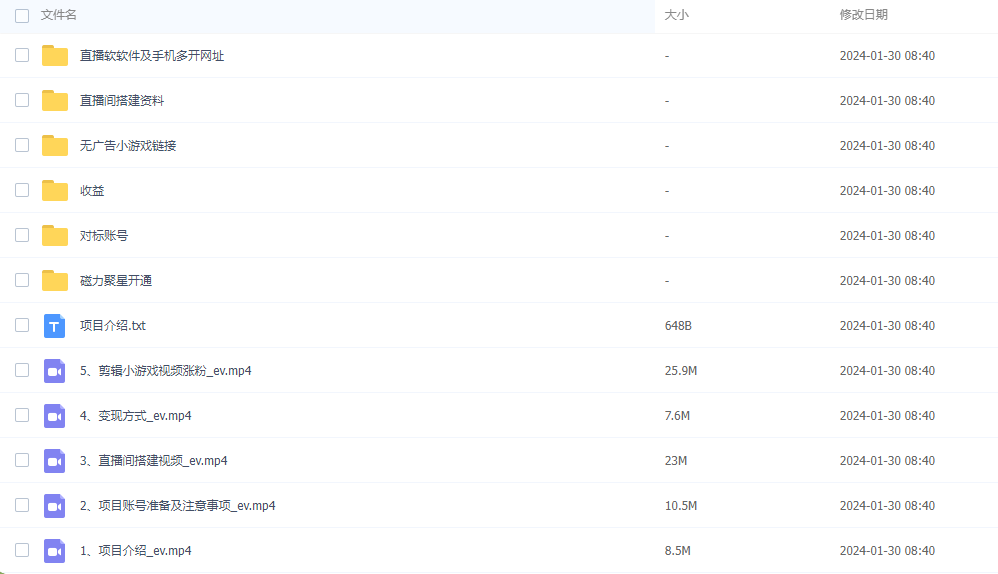Toggle checkbox for 磁力聚星开通 folder

click(x=22, y=281)
